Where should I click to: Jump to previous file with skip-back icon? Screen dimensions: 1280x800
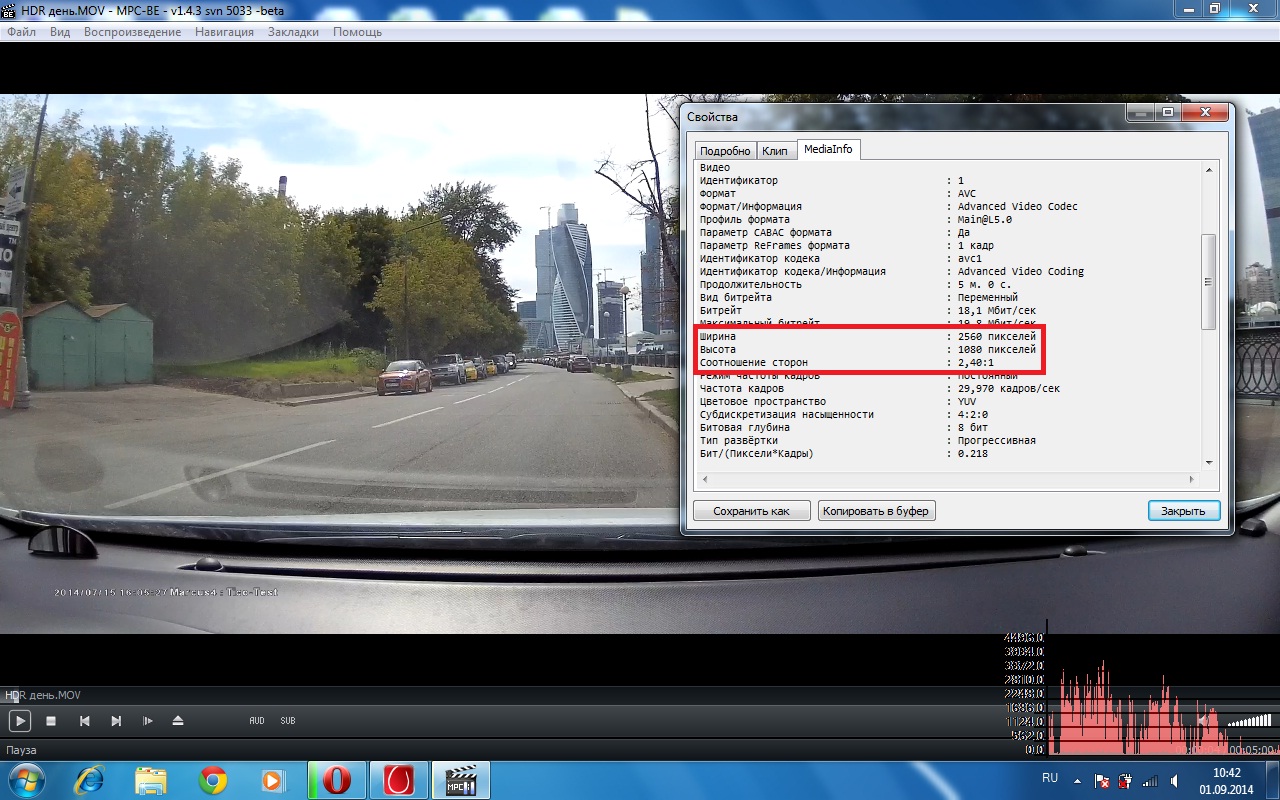click(x=85, y=721)
